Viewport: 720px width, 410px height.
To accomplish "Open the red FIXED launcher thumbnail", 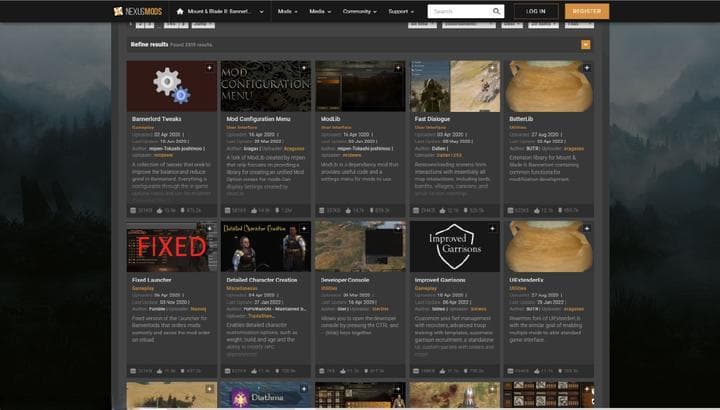I will 172,247.
